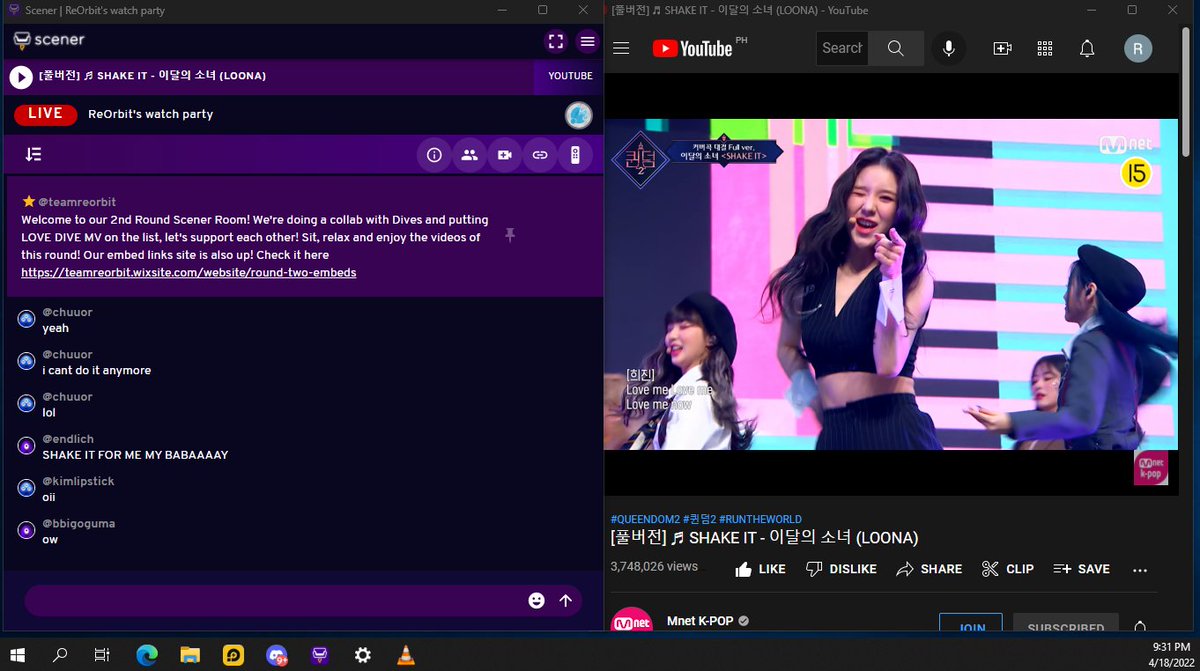Open the YouTube apps grid icon
The width and height of the screenshot is (1200, 671).
[x=1045, y=48]
